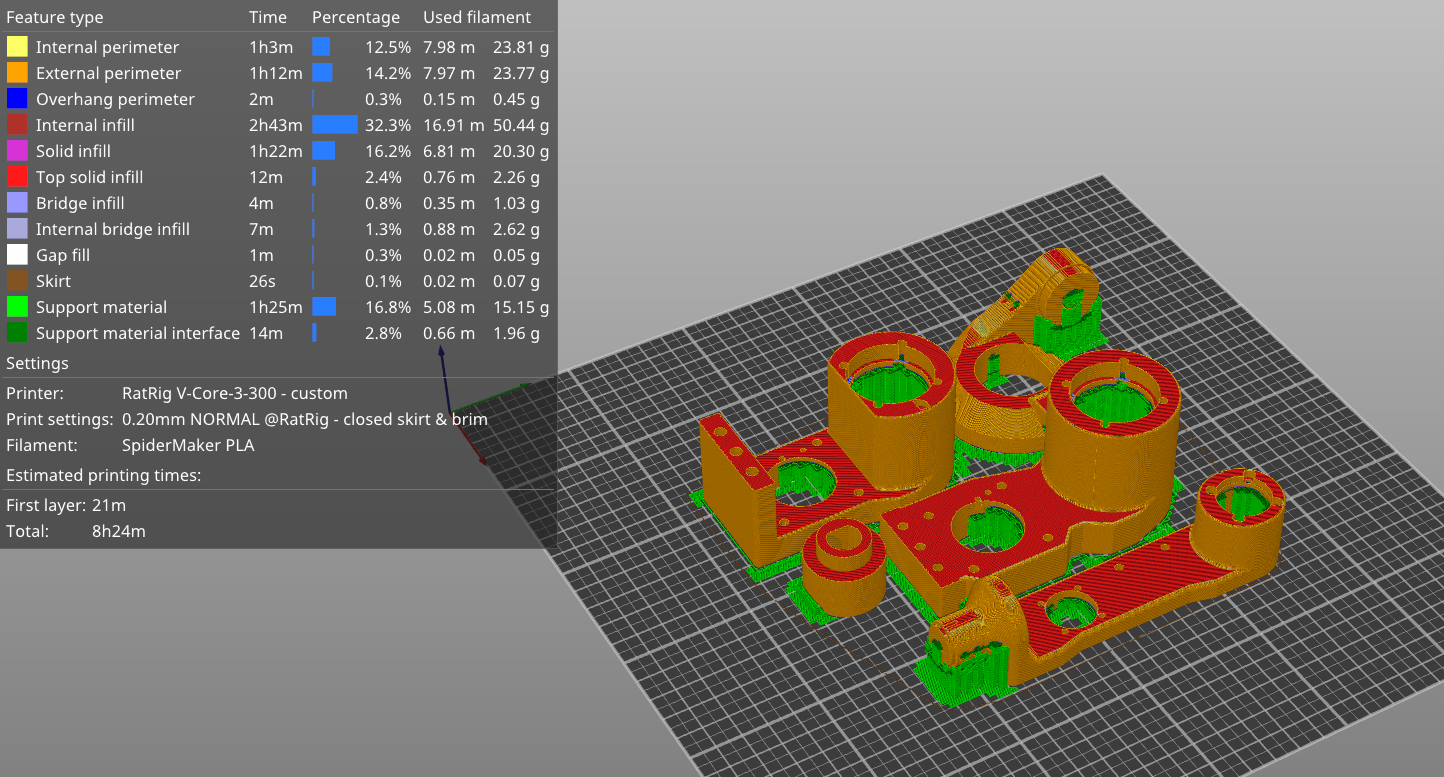Click the Time column header
Screen dimensions: 1444x777
tap(268, 17)
